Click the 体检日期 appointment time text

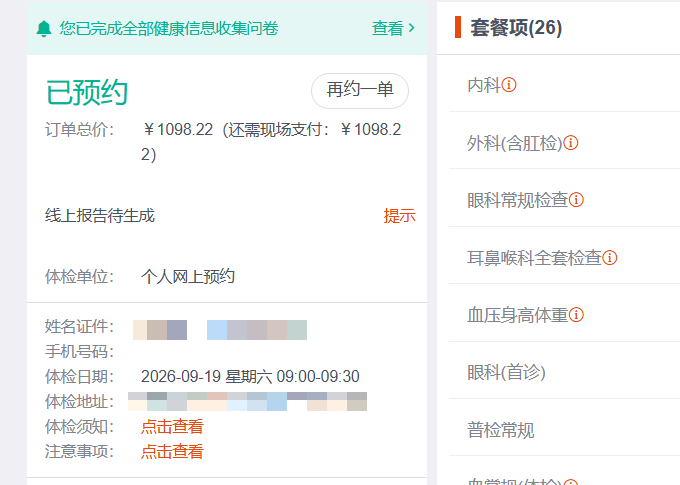250,377
